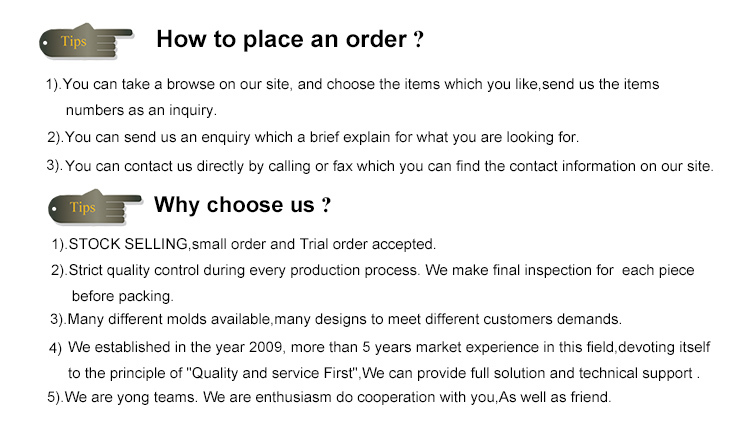The width and height of the screenshot is (735, 426).
Task: Click 'numbers as an inquiry' continuation line
Action: pyautogui.click(x=141, y=110)
